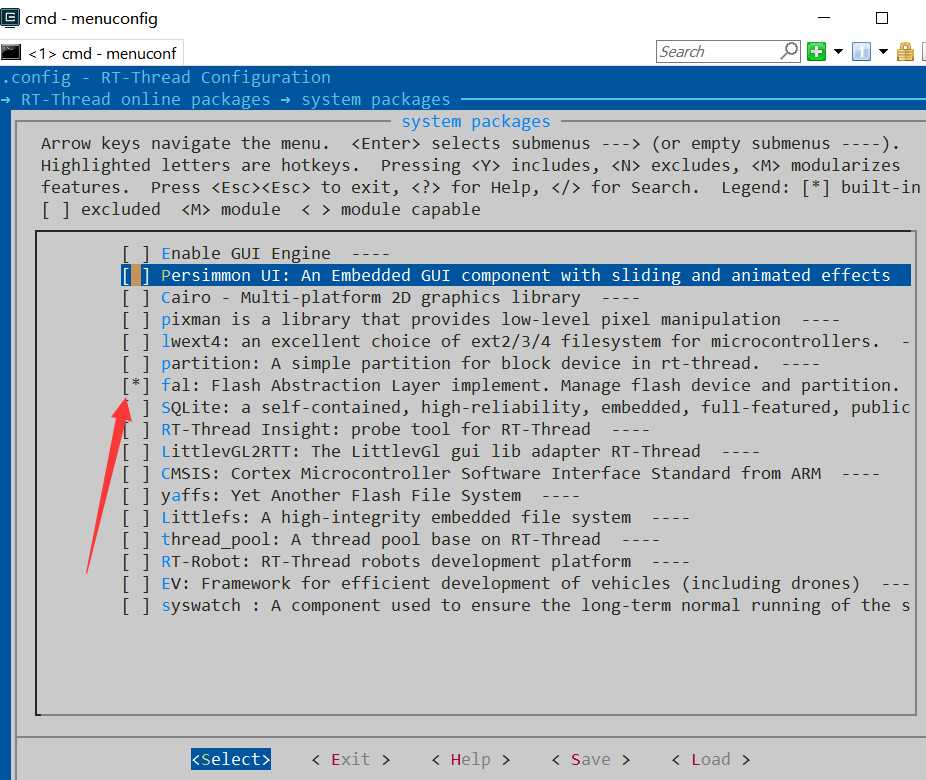Toggle the syswatch checkbox

136,606
